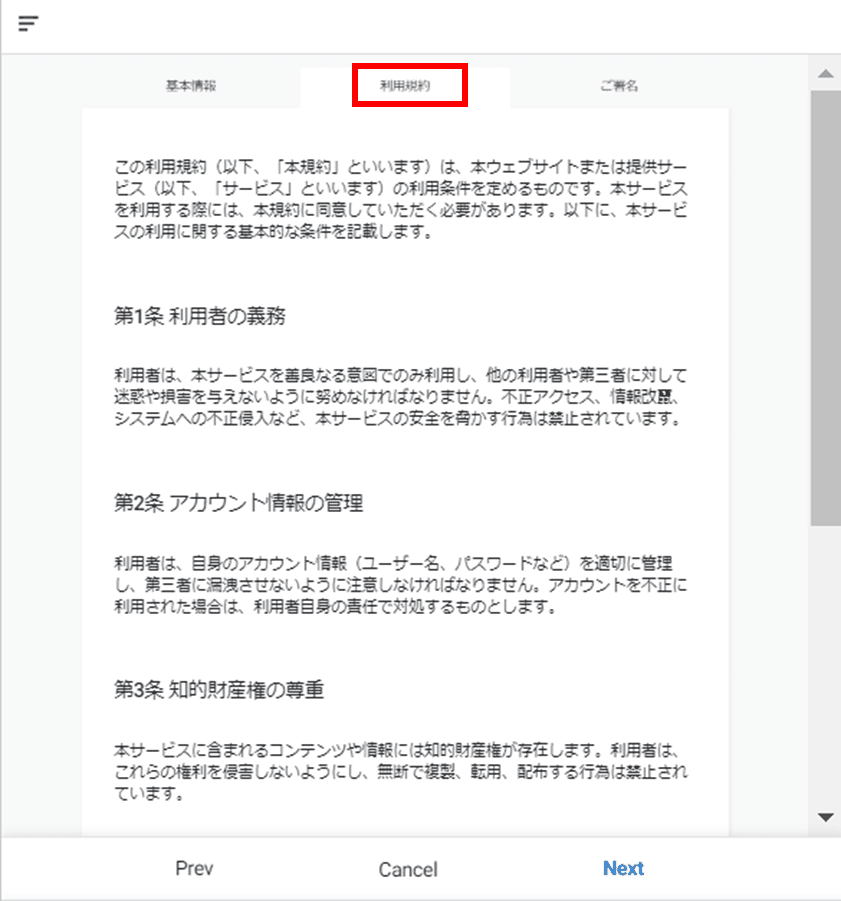Click the vertical scrollbar thumb
841x901 pixels.
click(825, 307)
